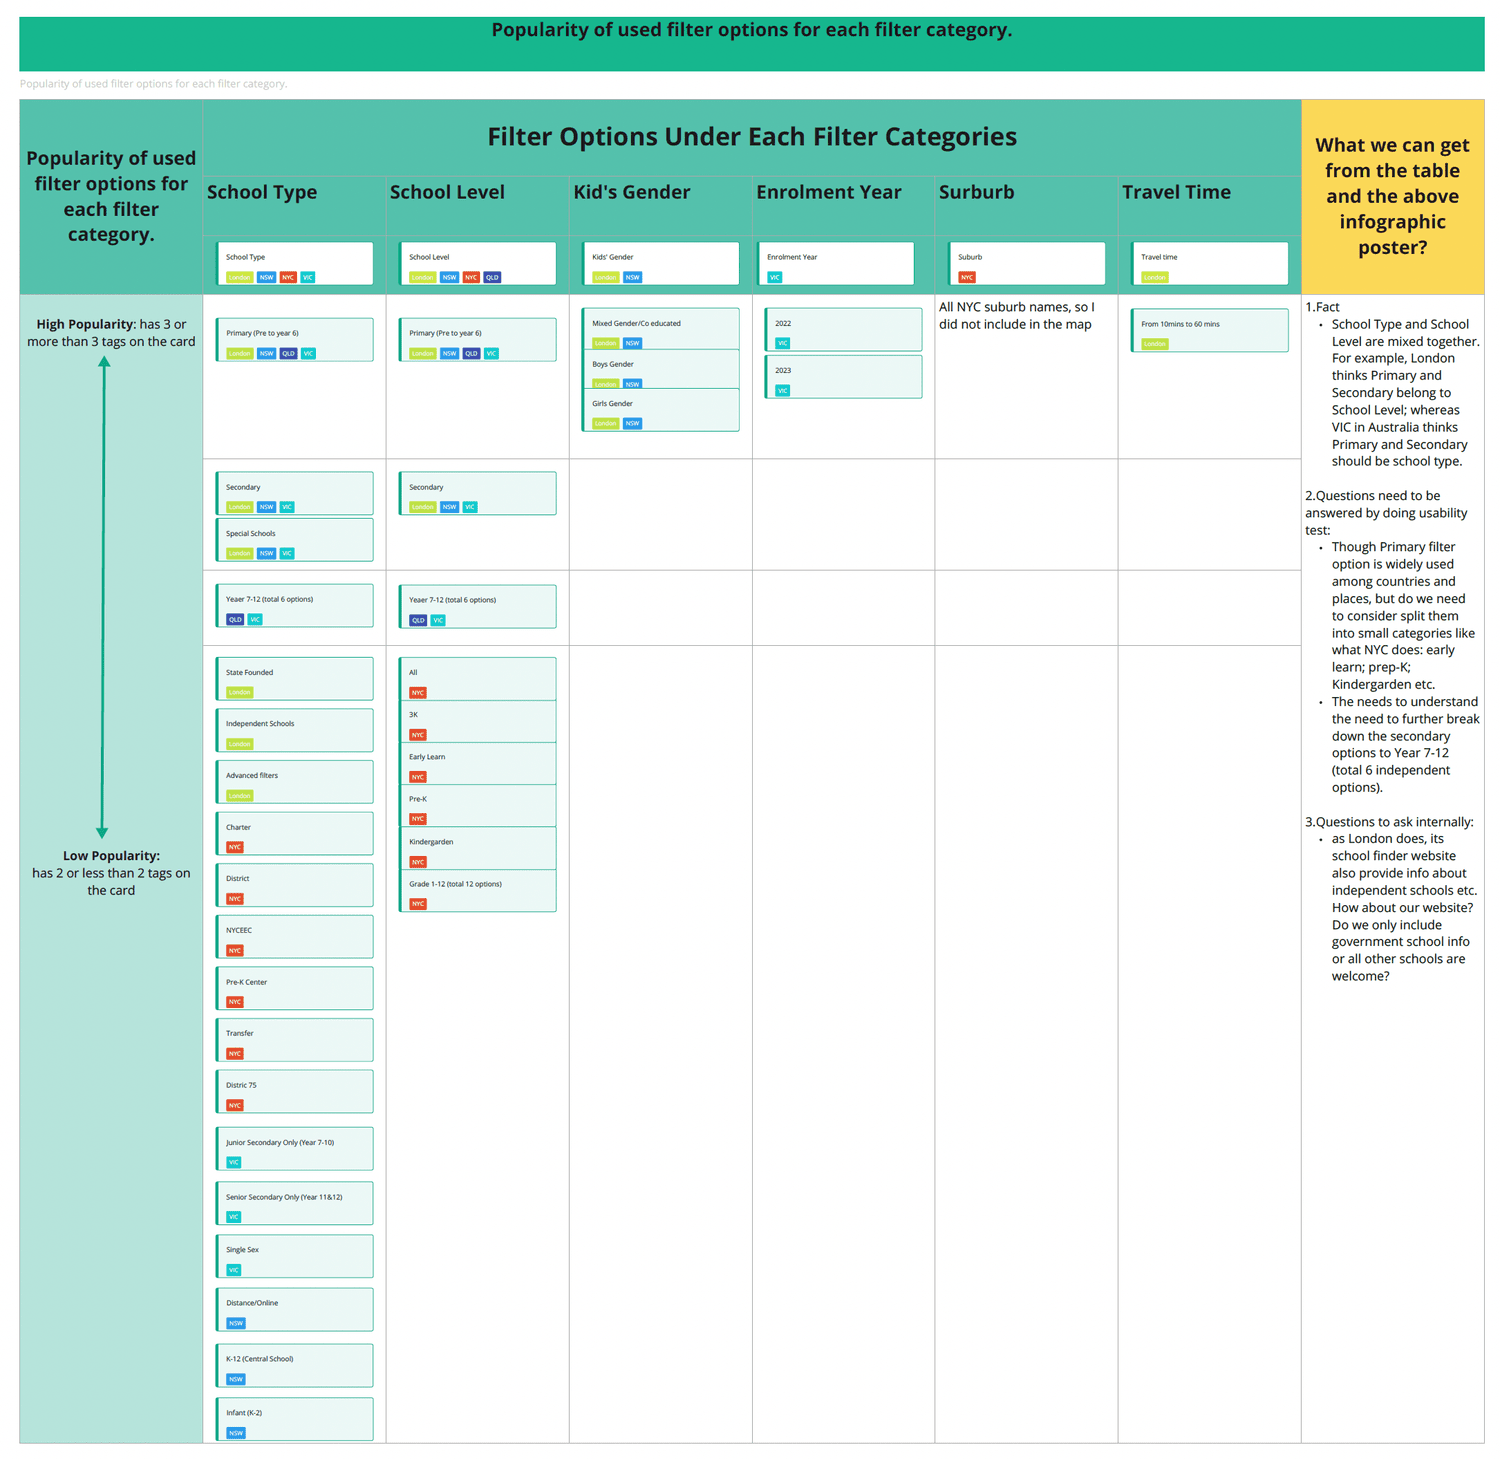1500x1459 pixels.
Task: Select the Secondary card under School Level
Action: point(478,494)
